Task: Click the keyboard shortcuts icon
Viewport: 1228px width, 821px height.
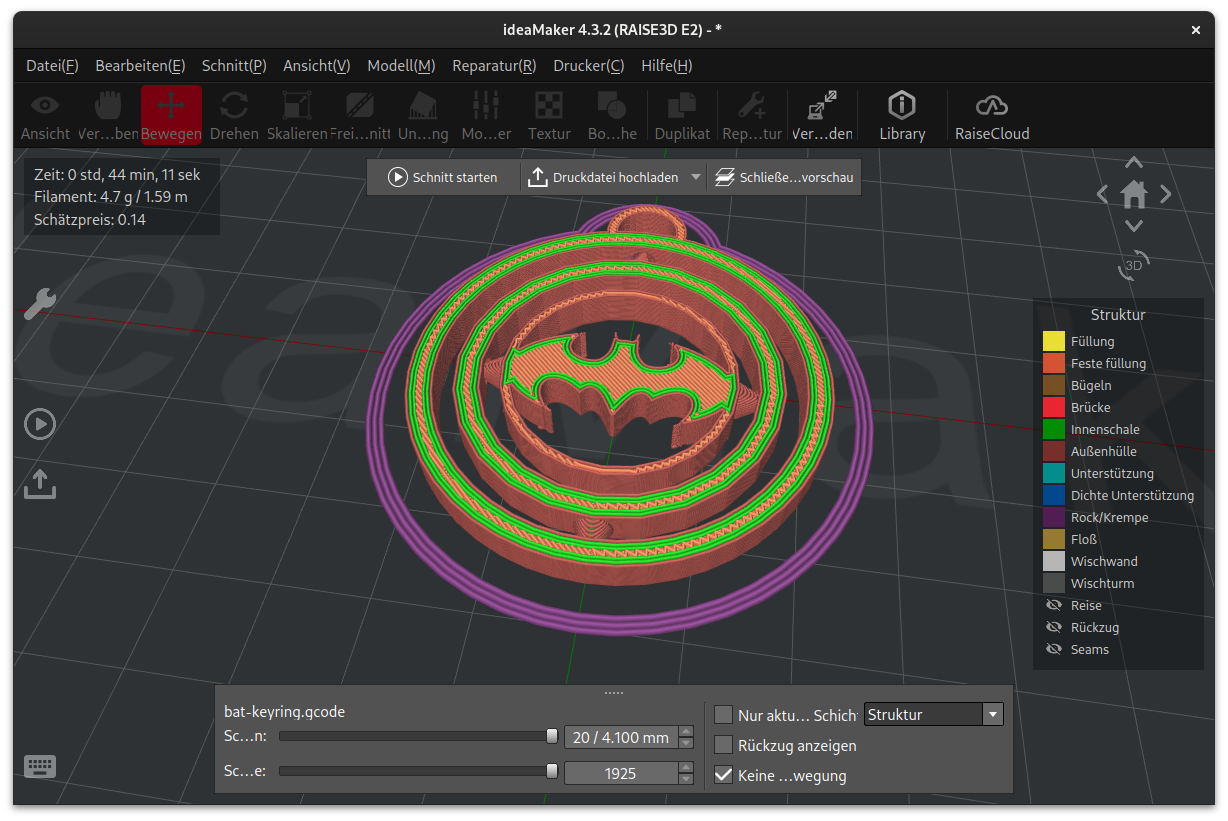Action: (40, 767)
